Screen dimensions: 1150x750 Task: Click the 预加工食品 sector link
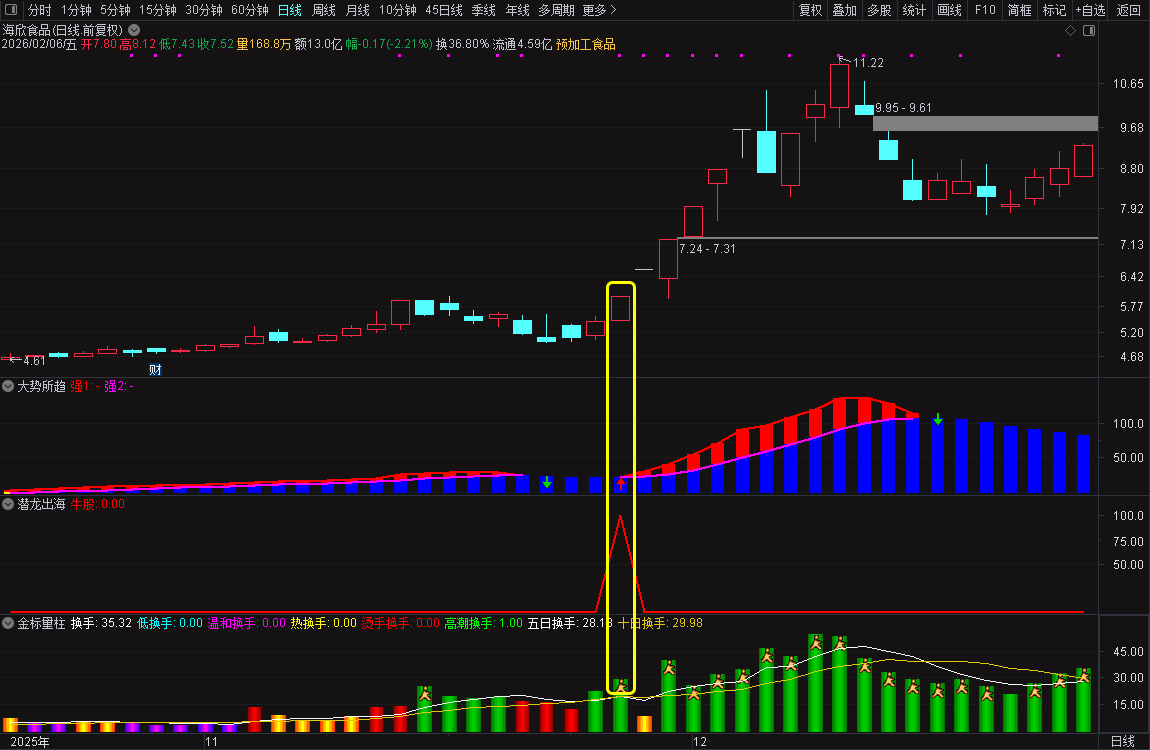(x=585, y=44)
